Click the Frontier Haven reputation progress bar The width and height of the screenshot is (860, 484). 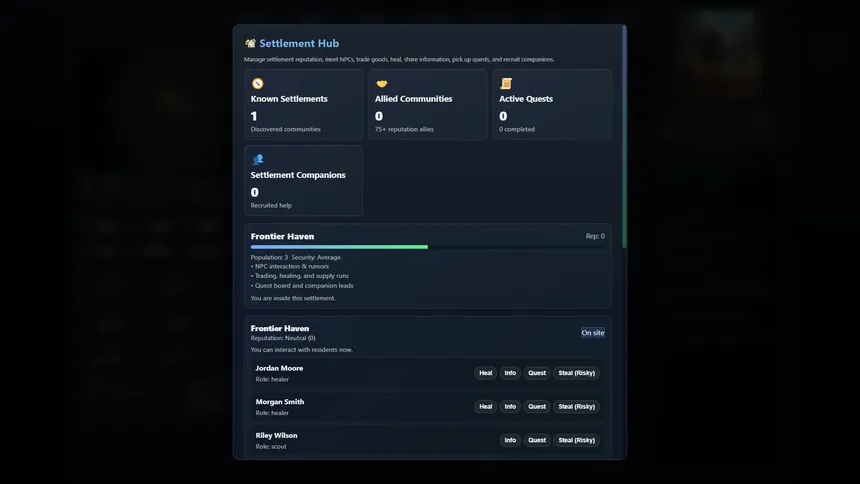pyautogui.click(x=339, y=247)
